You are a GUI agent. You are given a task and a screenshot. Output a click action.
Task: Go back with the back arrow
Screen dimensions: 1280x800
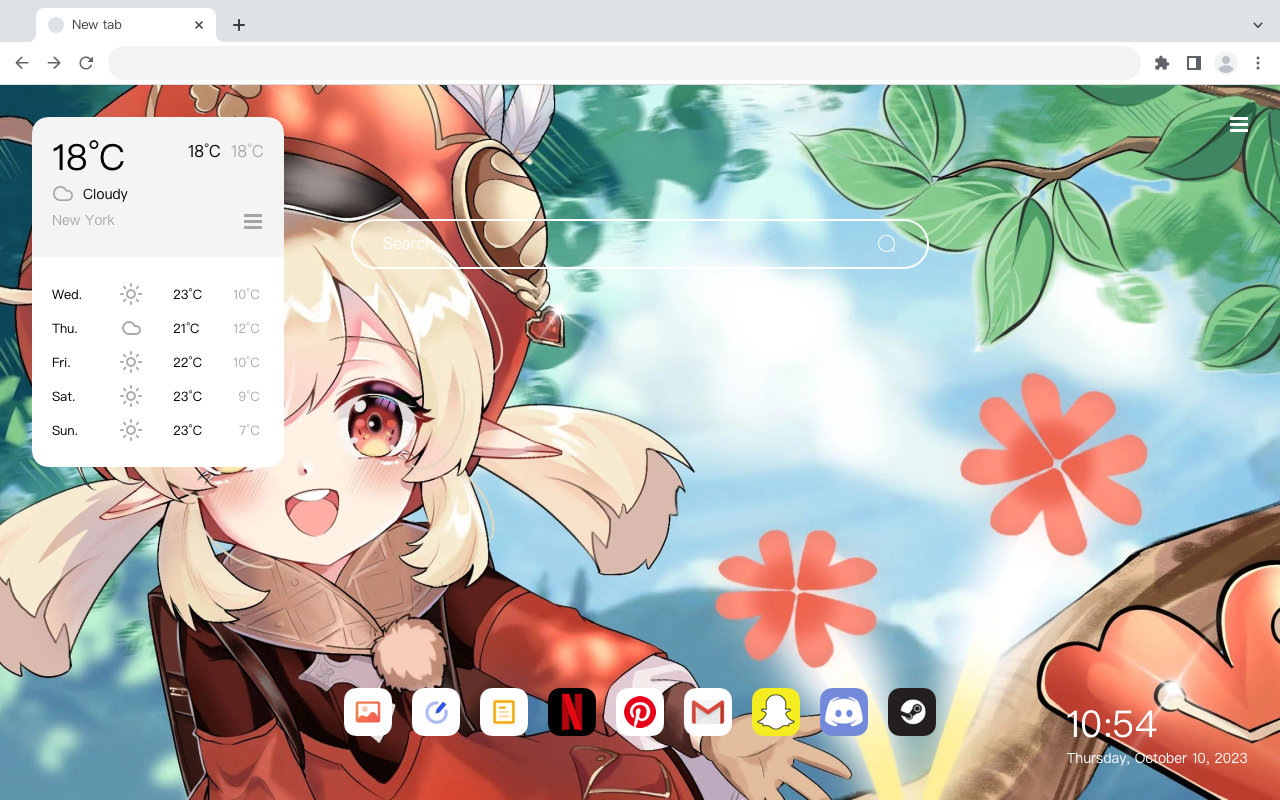(22, 63)
